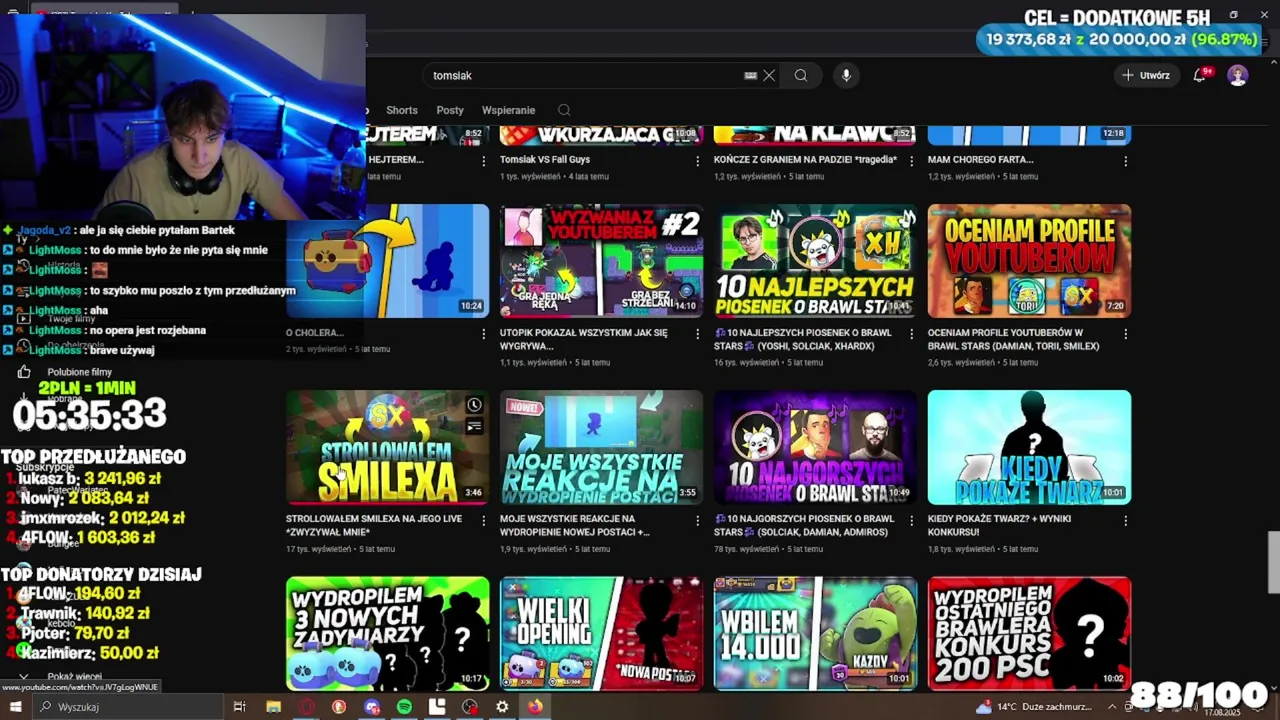This screenshot has height=720, width=1280.
Task: Switch to the Posty channel tab
Action: pos(450,110)
